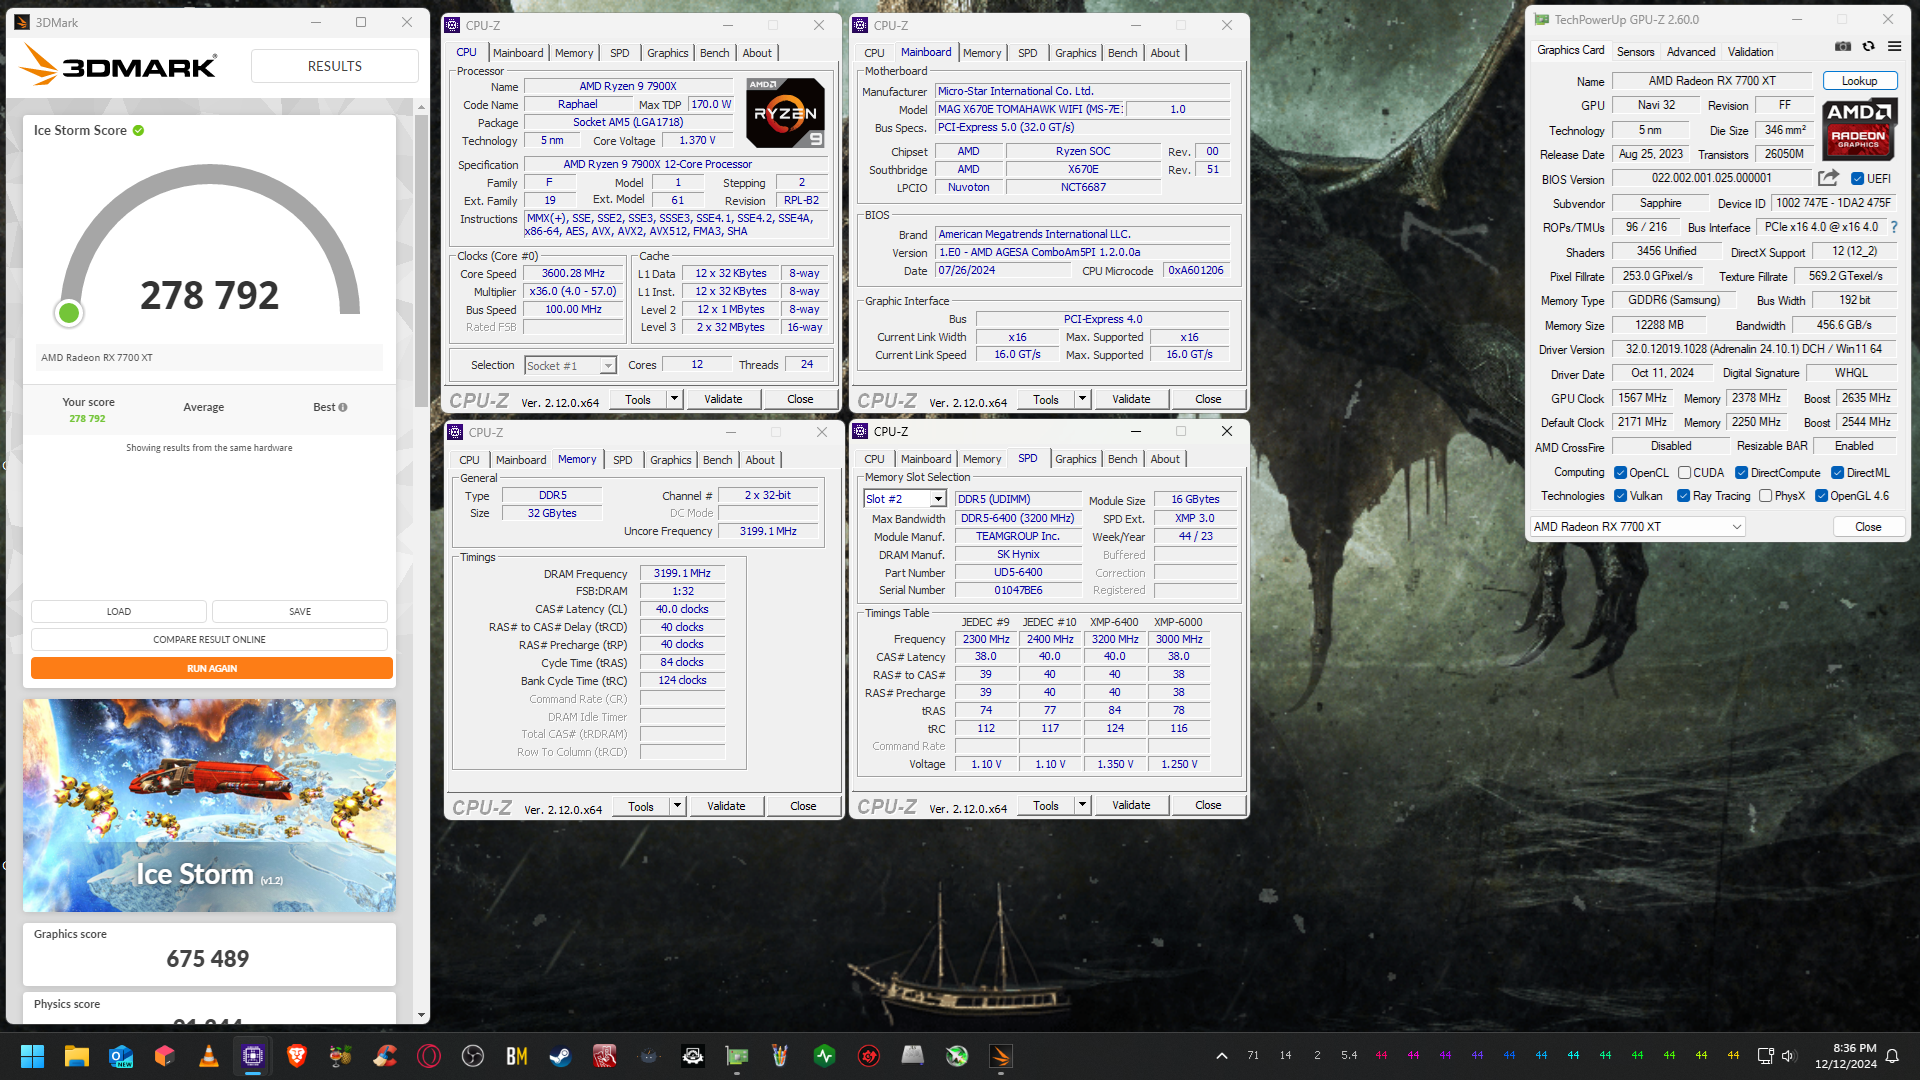Open Outlook from the taskbar
The width and height of the screenshot is (1920, 1080).
coord(121,1056)
